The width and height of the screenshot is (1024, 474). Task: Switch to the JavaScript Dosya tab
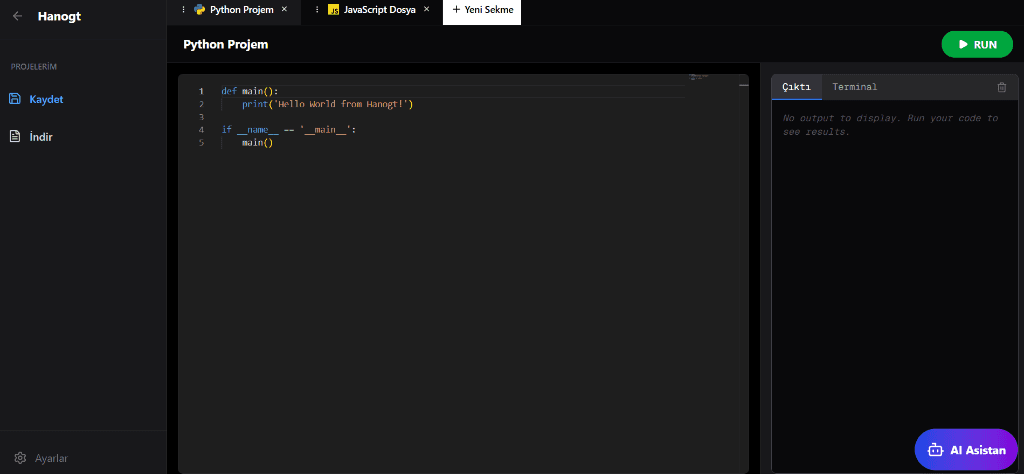(379, 9)
